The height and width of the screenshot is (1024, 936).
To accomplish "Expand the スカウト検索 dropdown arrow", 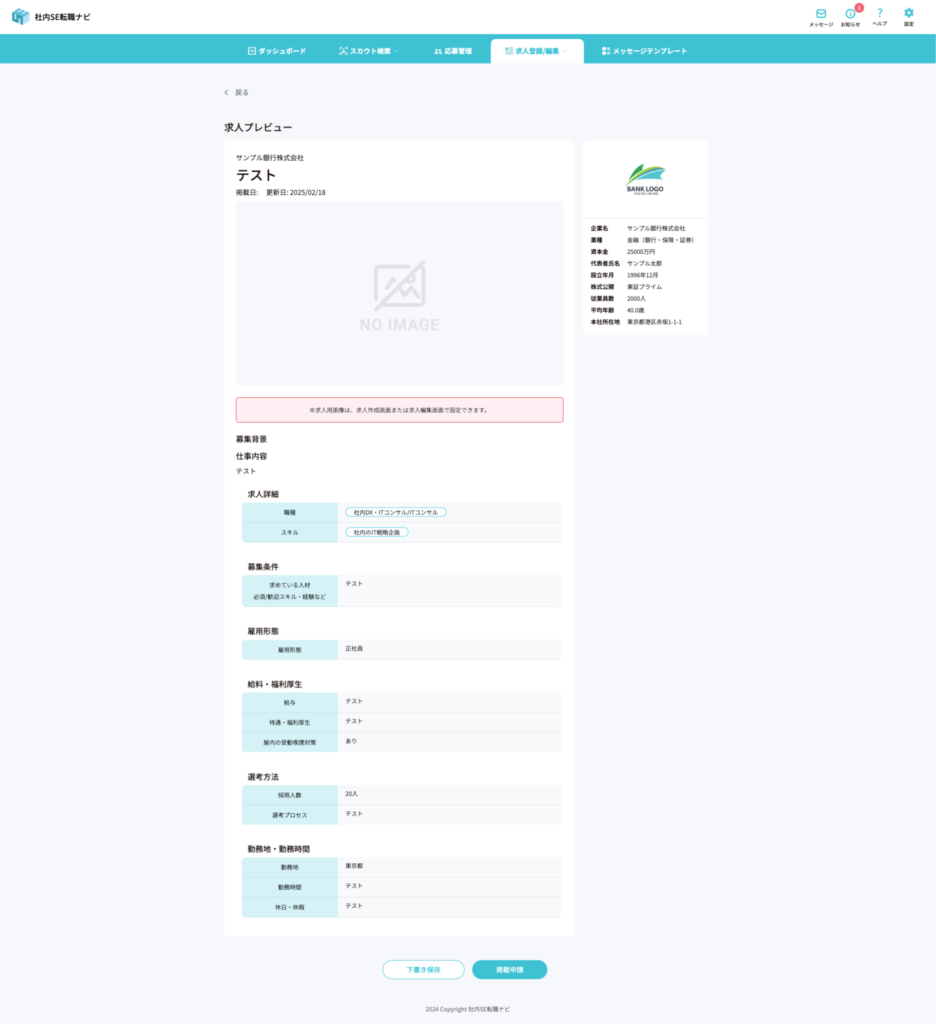I will coord(396,51).
